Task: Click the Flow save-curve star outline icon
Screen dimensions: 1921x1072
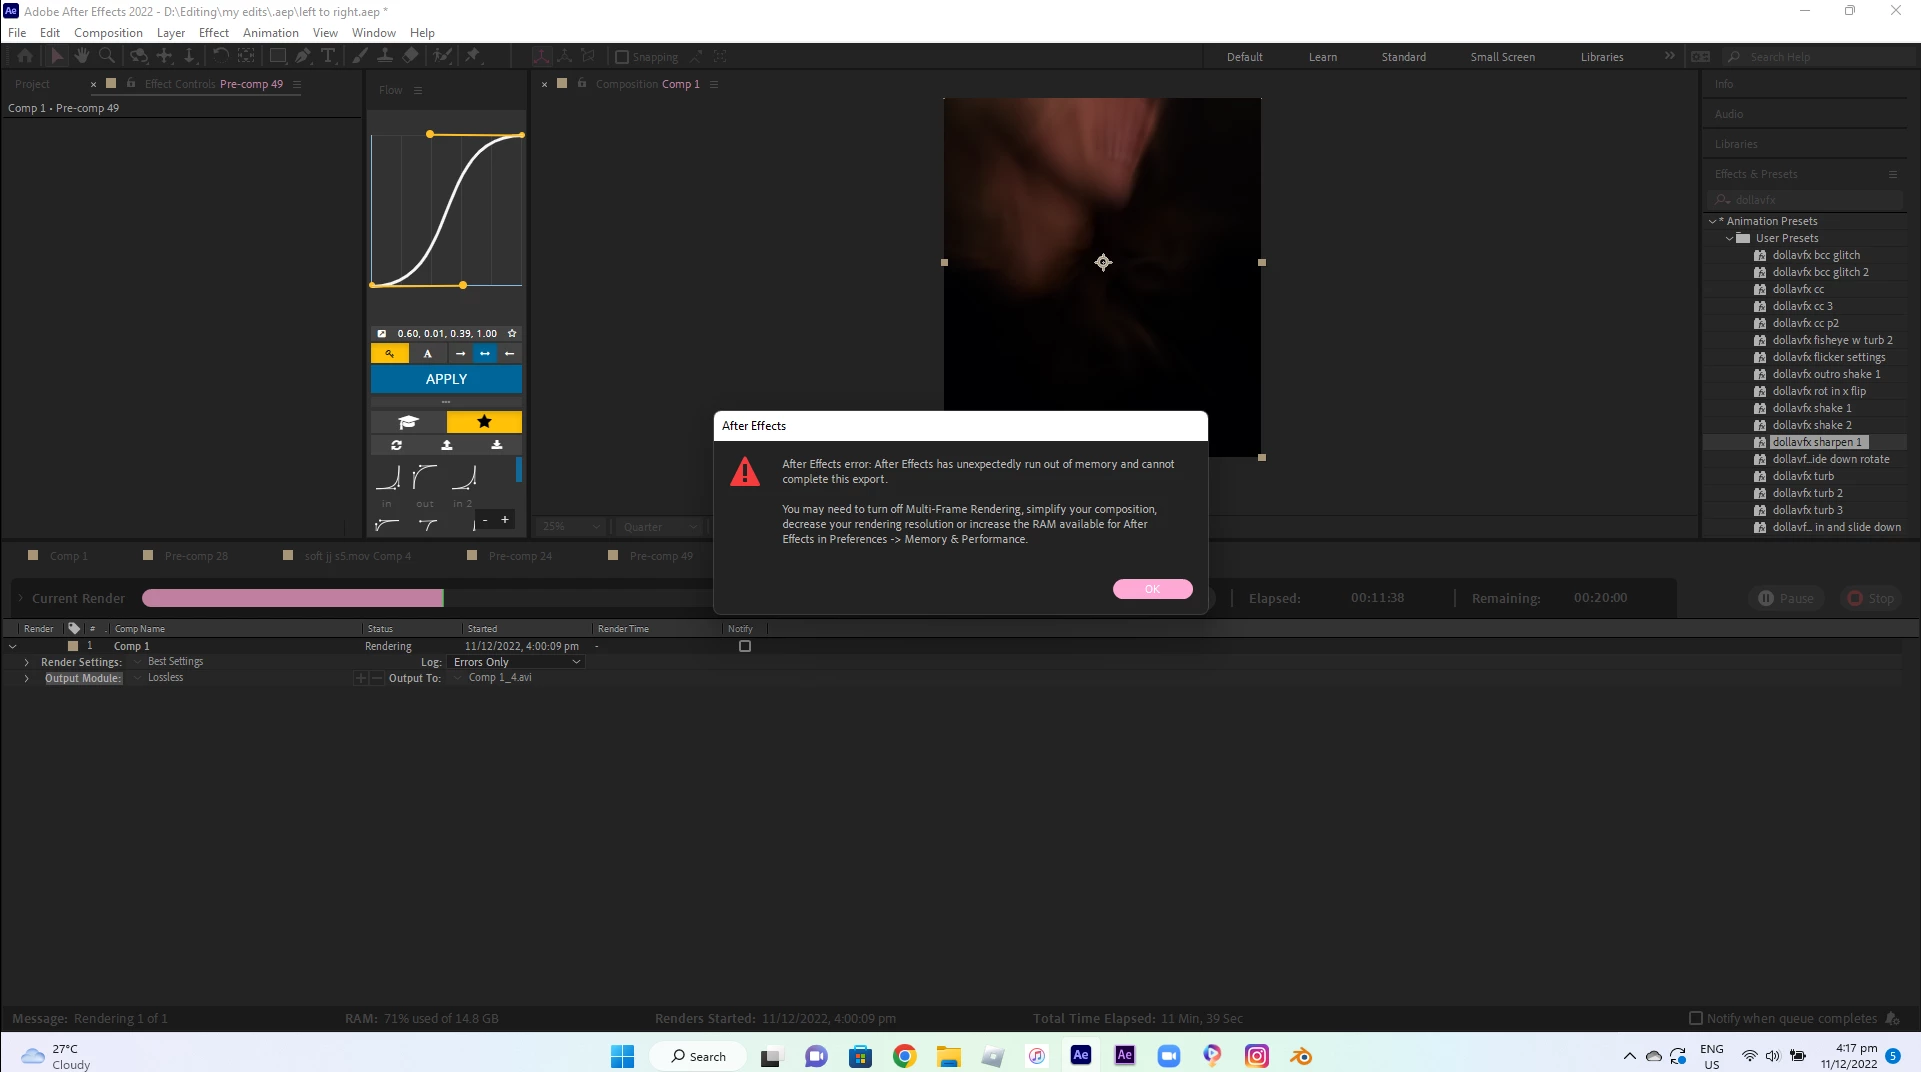Action: tap(512, 333)
